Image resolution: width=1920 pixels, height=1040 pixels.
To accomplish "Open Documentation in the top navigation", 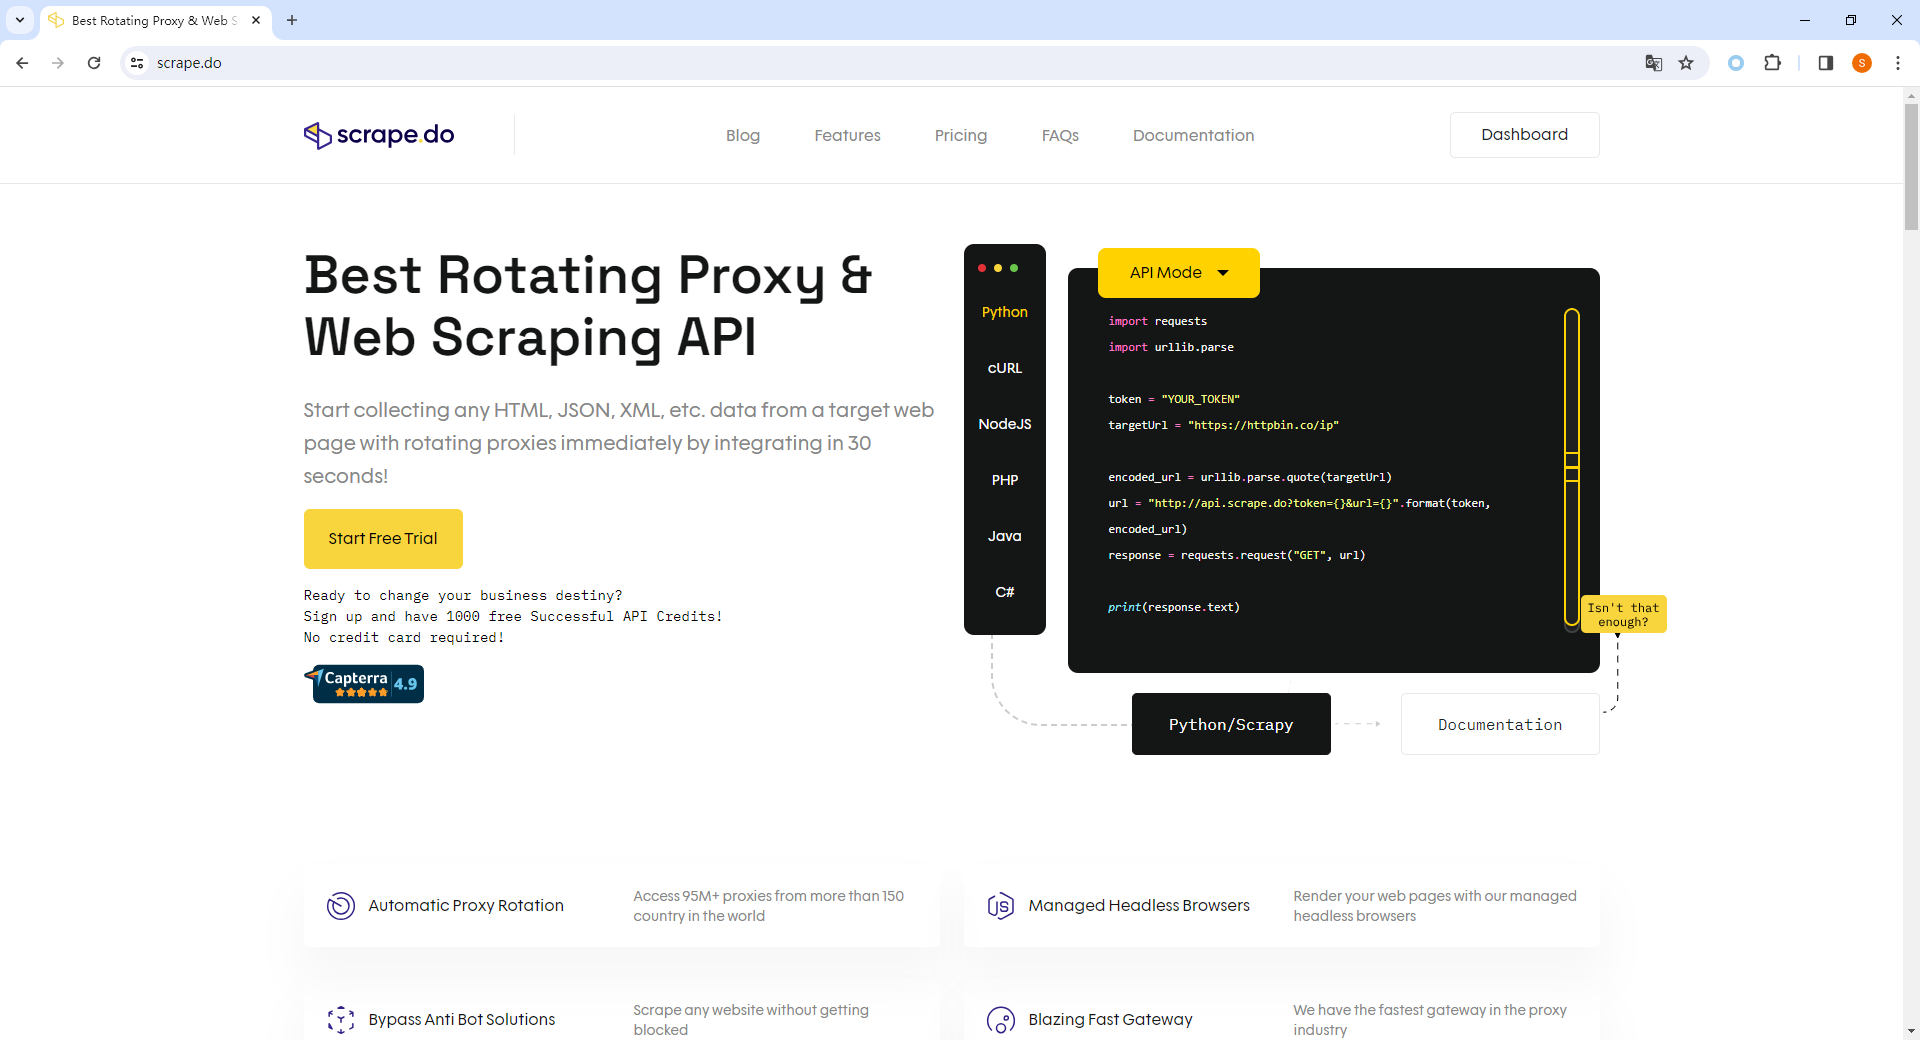I will [x=1193, y=135].
